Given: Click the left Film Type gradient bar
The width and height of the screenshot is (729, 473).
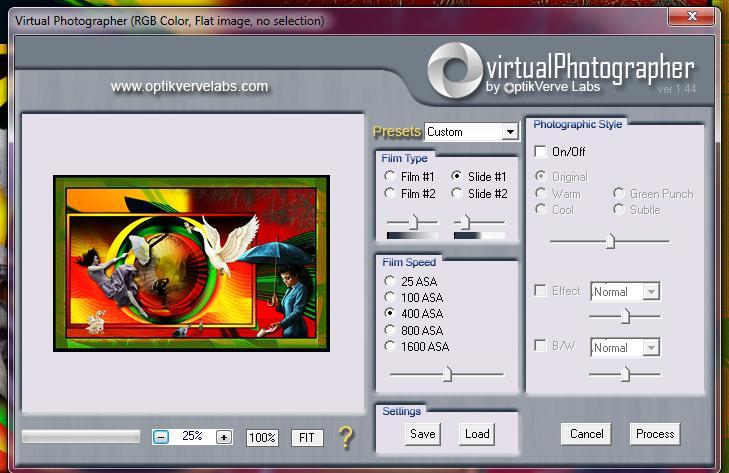Looking at the screenshot, I should coord(412,236).
